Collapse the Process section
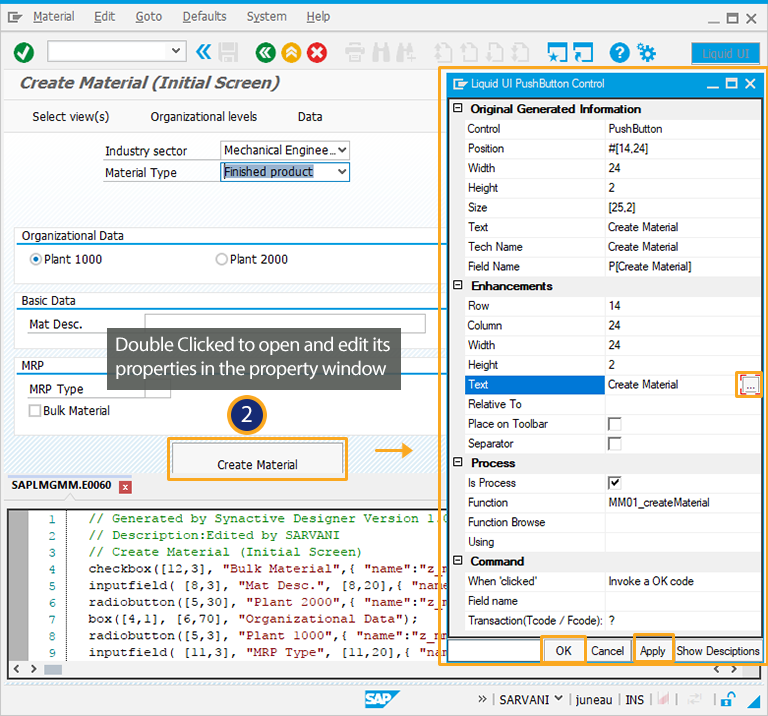 [x=457, y=462]
